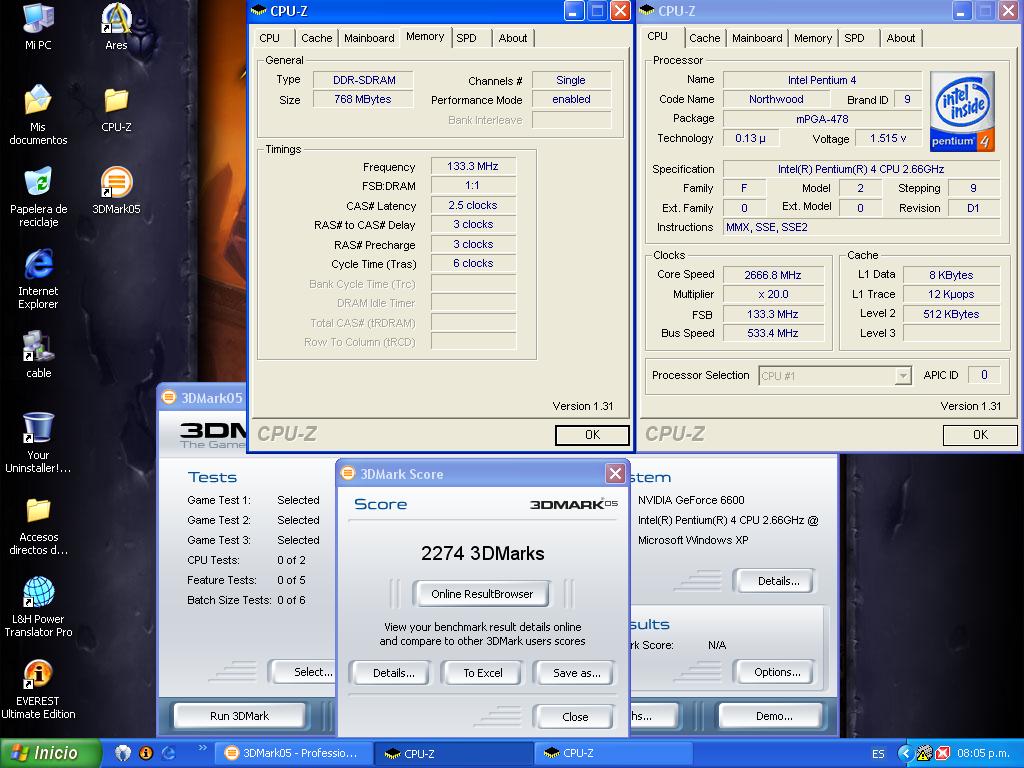1024x768 pixels.
Task: Open the Cache tab in CPU window
Action: point(704,38)
